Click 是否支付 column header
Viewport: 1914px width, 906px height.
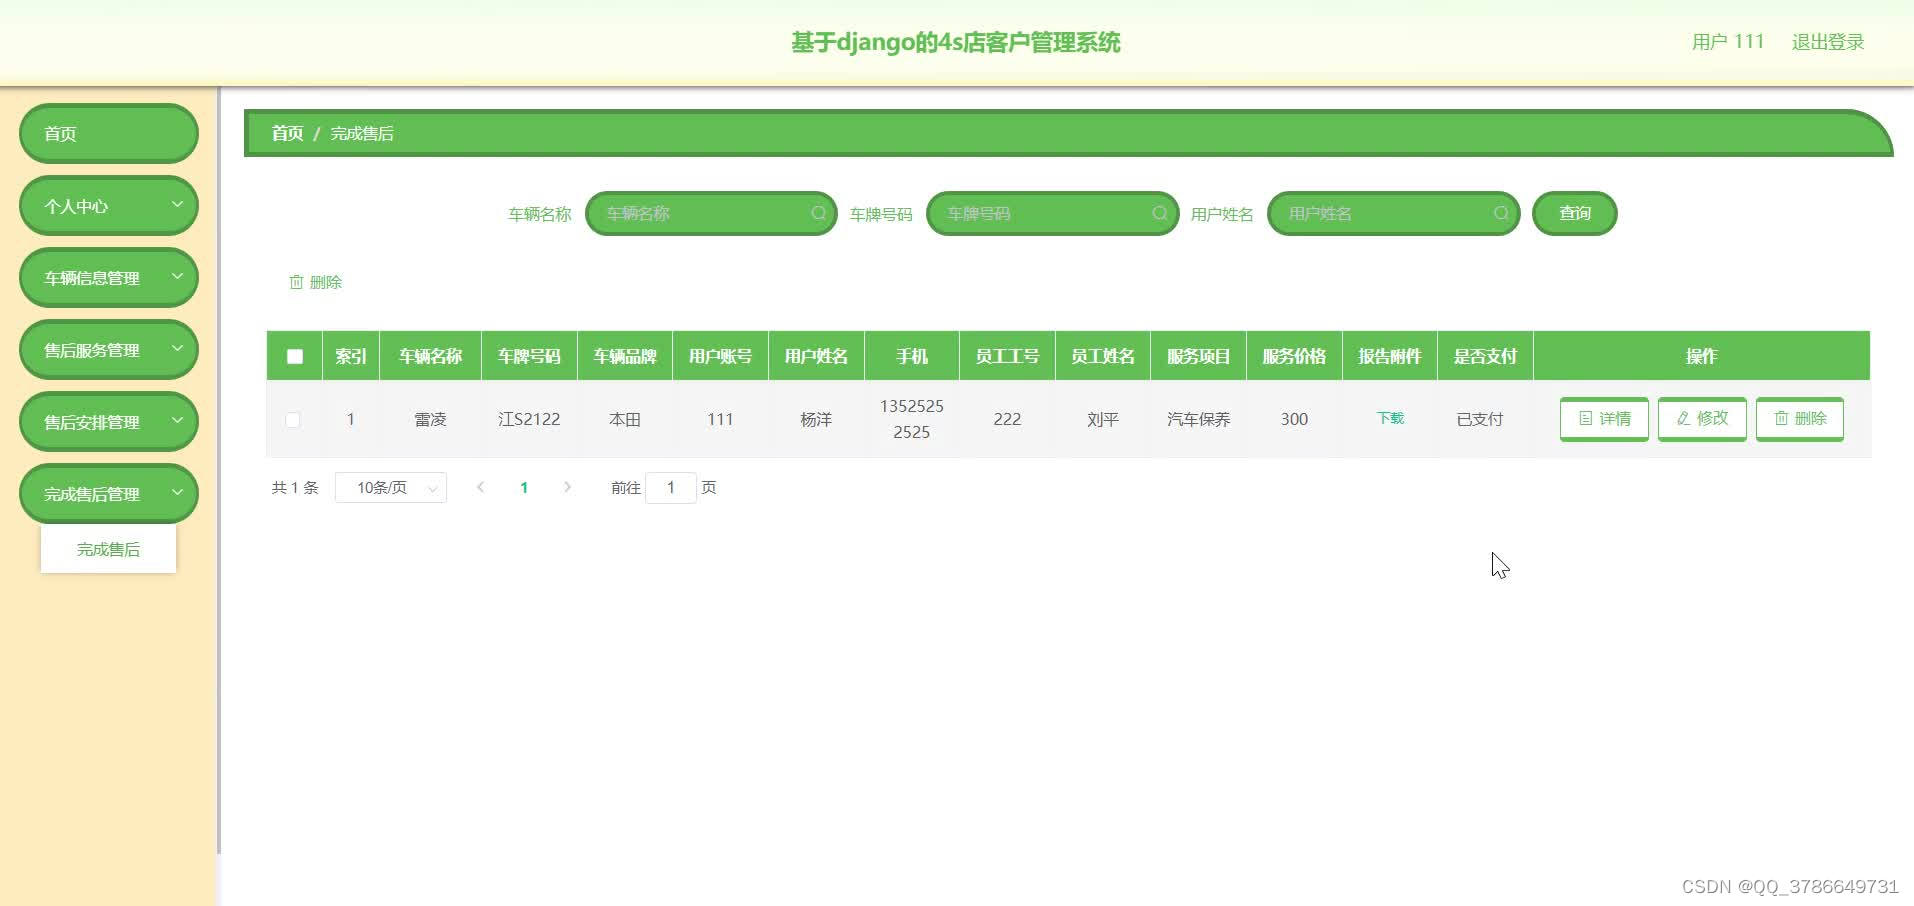(x=1485, y=356)
